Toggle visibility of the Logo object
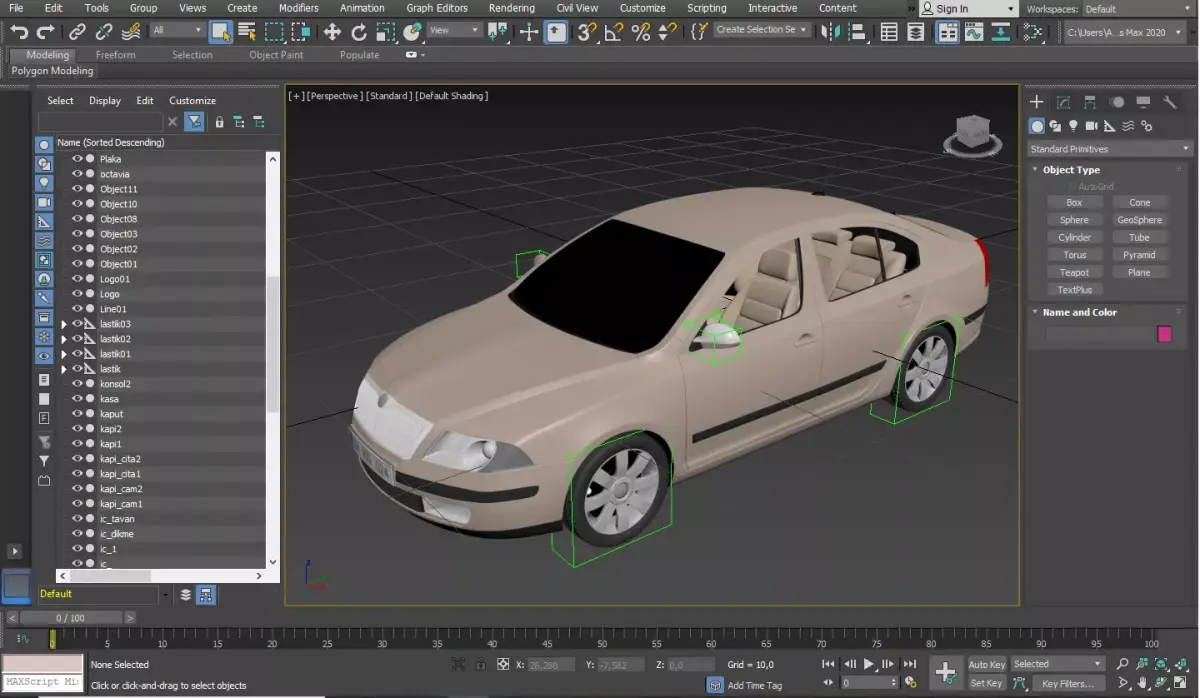The width and height of the screenshot is (1200, 698). coord(77,294)
